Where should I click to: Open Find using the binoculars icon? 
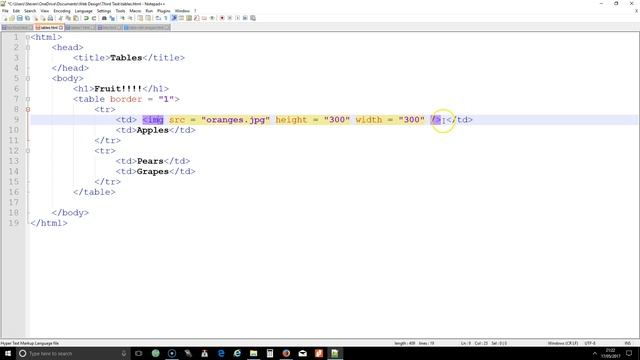point(104,18)
